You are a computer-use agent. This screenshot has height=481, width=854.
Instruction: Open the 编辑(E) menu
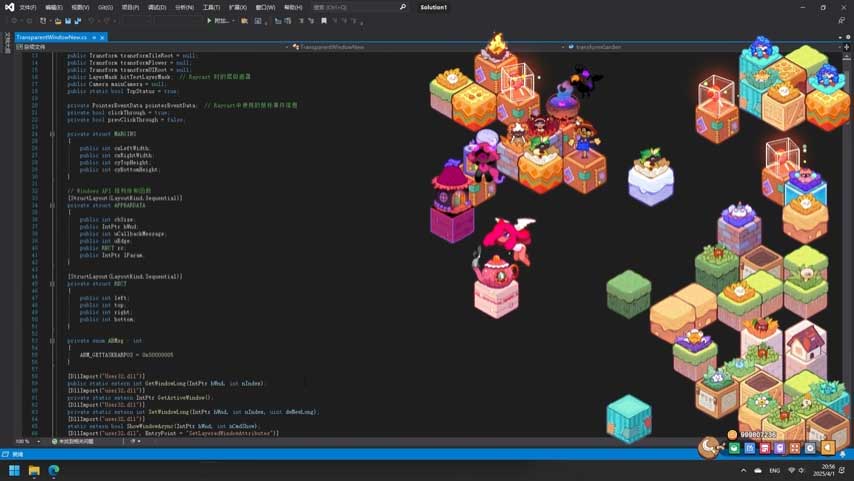tap(53, 7)
